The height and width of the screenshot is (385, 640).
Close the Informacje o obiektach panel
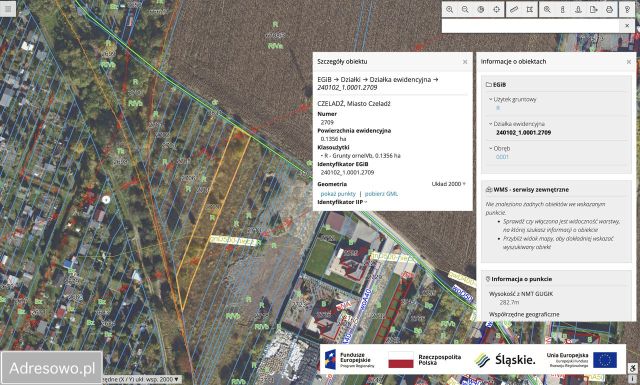(x=629, y=62)
